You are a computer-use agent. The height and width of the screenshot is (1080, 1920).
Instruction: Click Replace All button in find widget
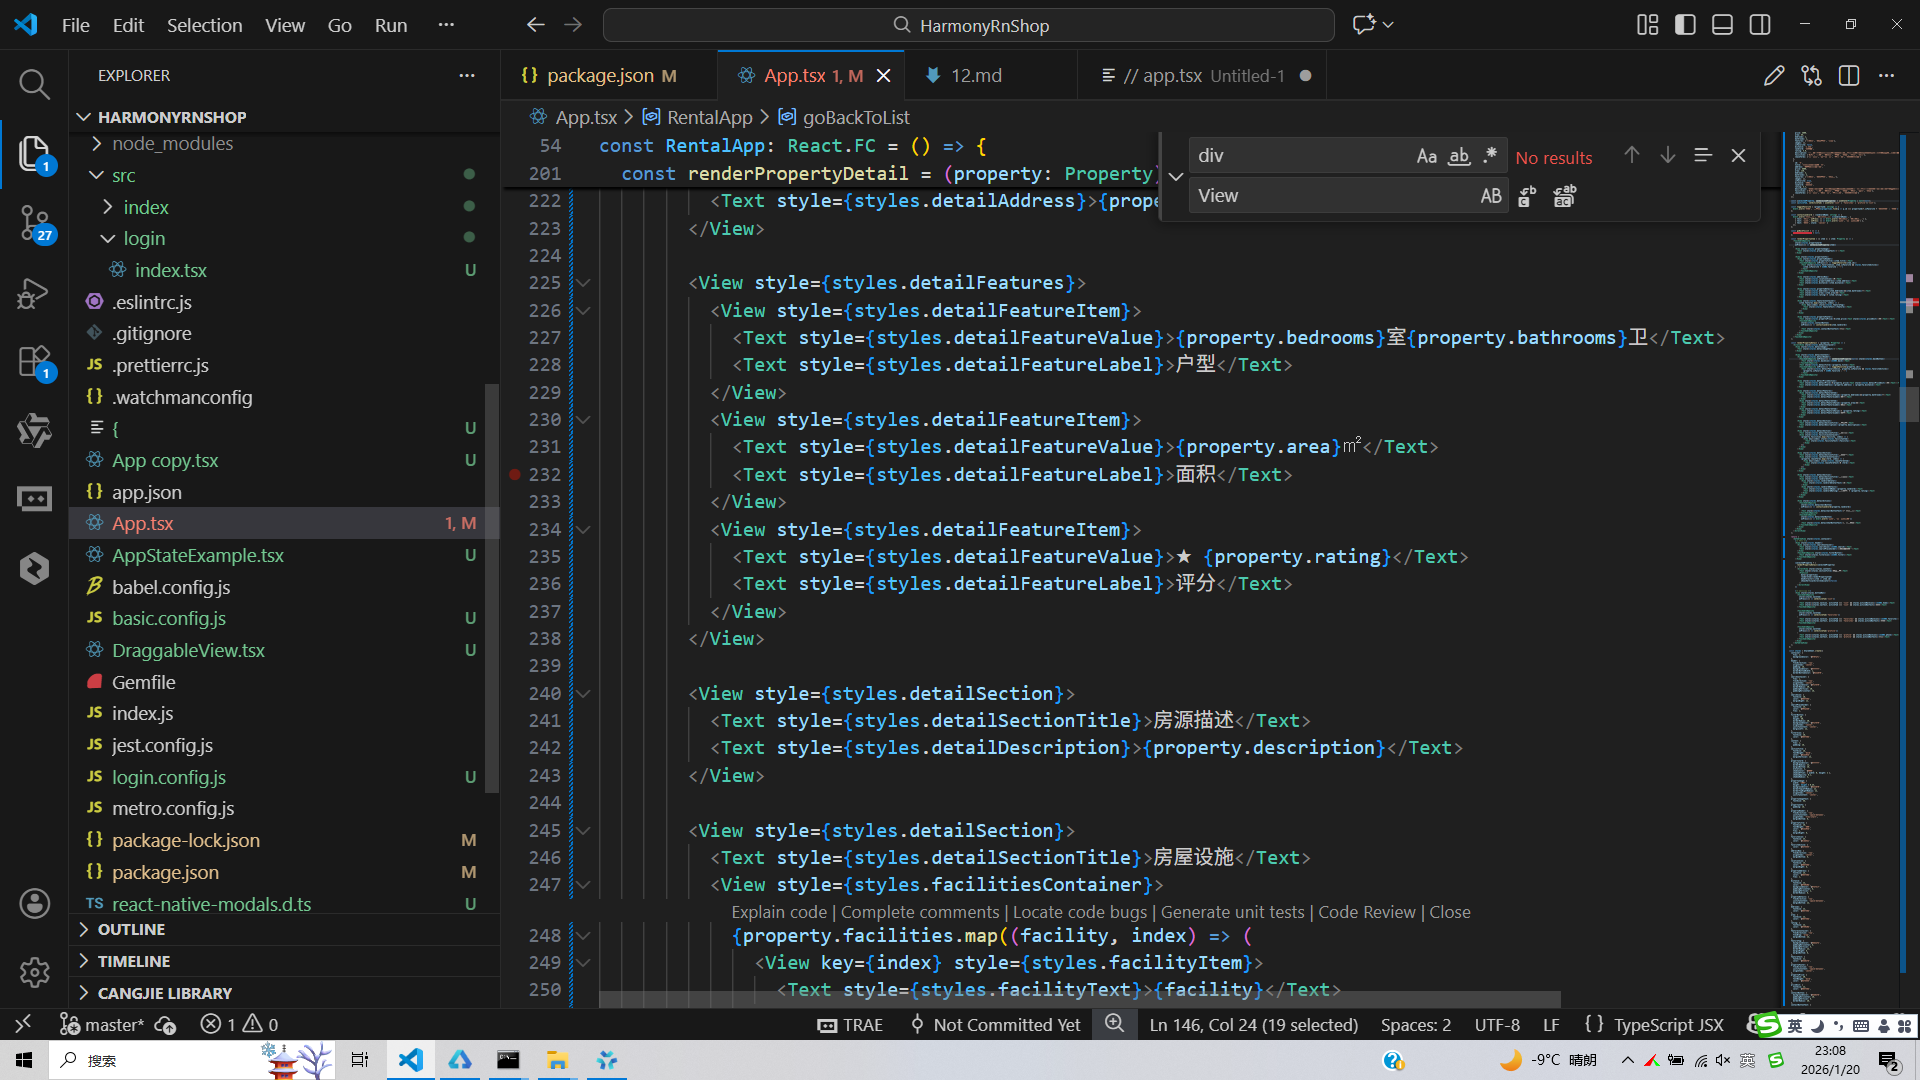point(1564,197)
